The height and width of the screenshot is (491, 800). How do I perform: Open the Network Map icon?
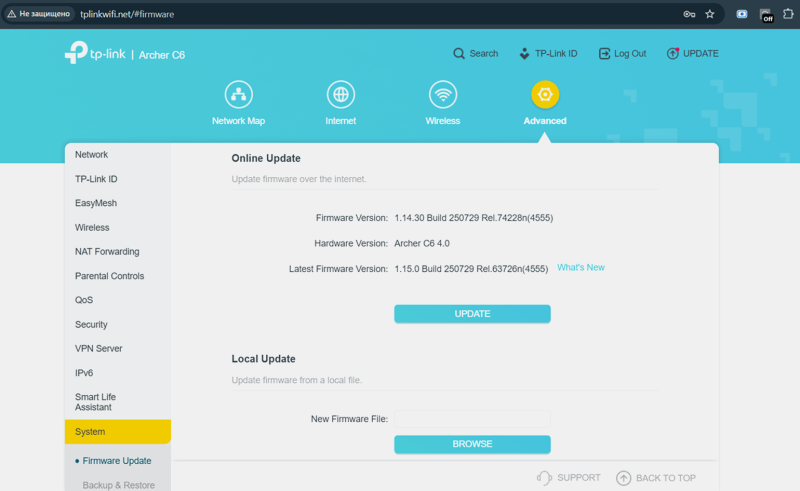click(x=238, y=94)
